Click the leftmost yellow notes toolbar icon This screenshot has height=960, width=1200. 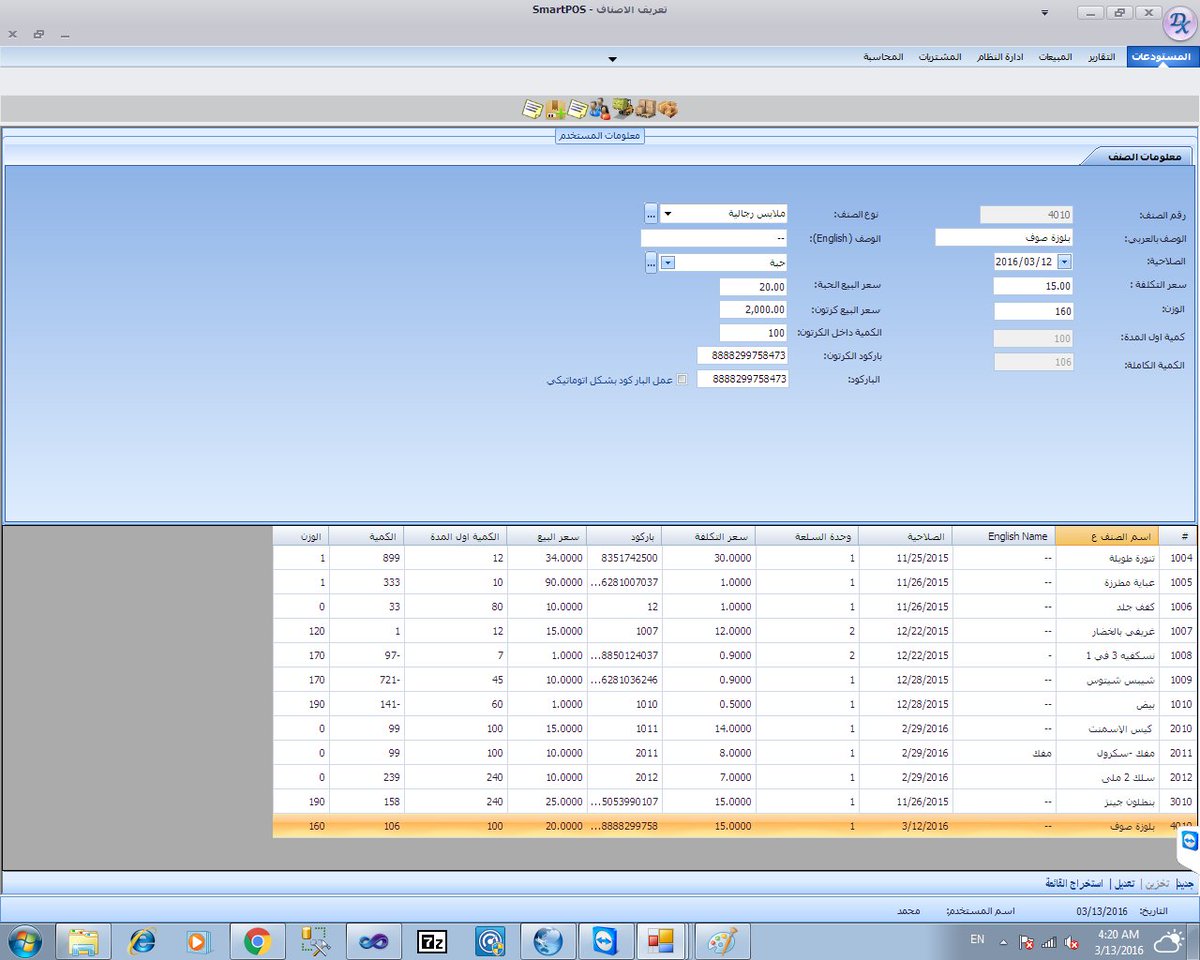click(533, 108)
